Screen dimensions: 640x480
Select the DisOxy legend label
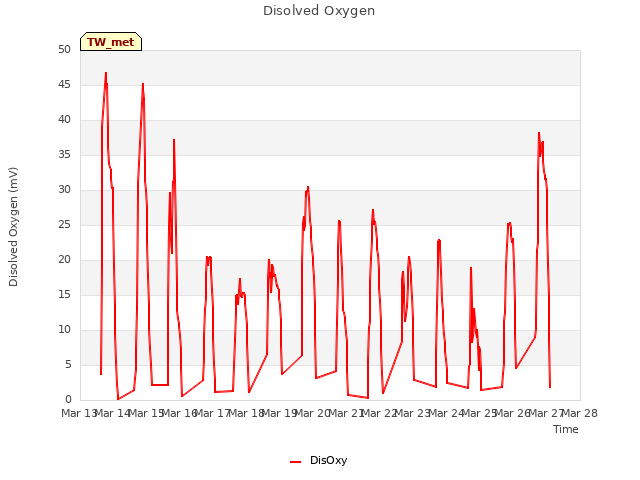[x=328, y=460]
